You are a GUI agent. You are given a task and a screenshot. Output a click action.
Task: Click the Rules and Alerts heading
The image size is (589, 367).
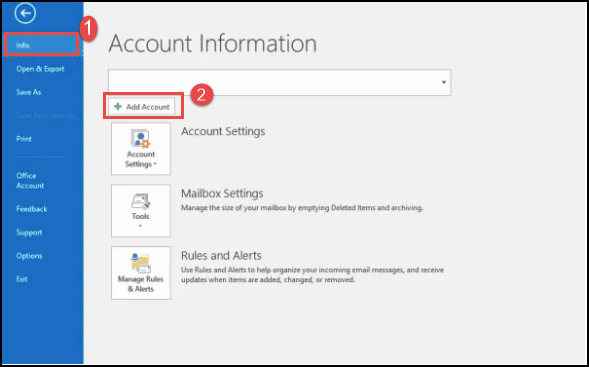[221, 255]
